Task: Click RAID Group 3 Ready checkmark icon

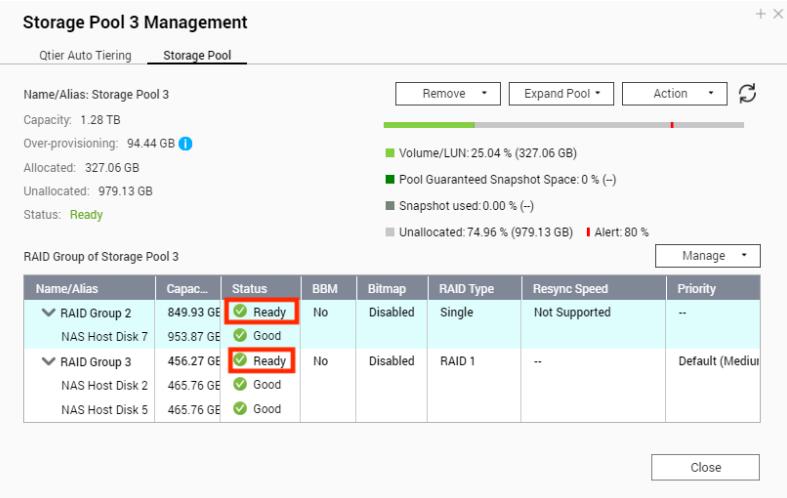Action: point(240,360)
